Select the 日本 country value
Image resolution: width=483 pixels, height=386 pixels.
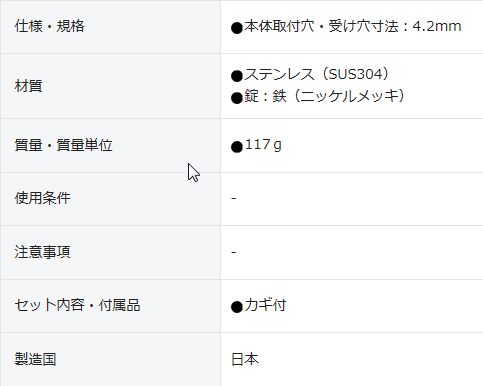pyautogui.click(x=245, y=359)
